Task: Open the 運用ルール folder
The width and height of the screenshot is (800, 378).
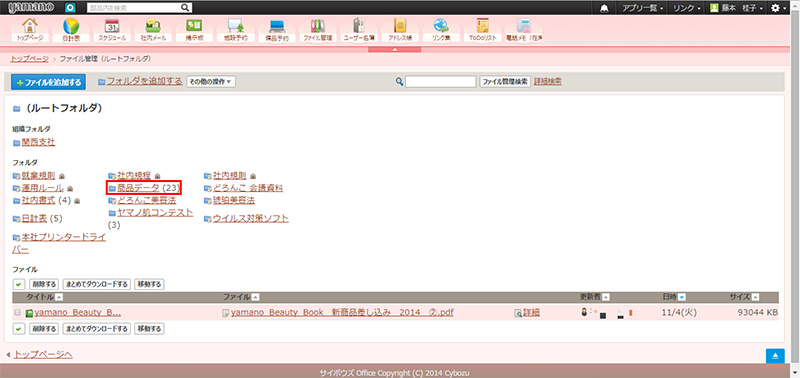Action: 42,188
